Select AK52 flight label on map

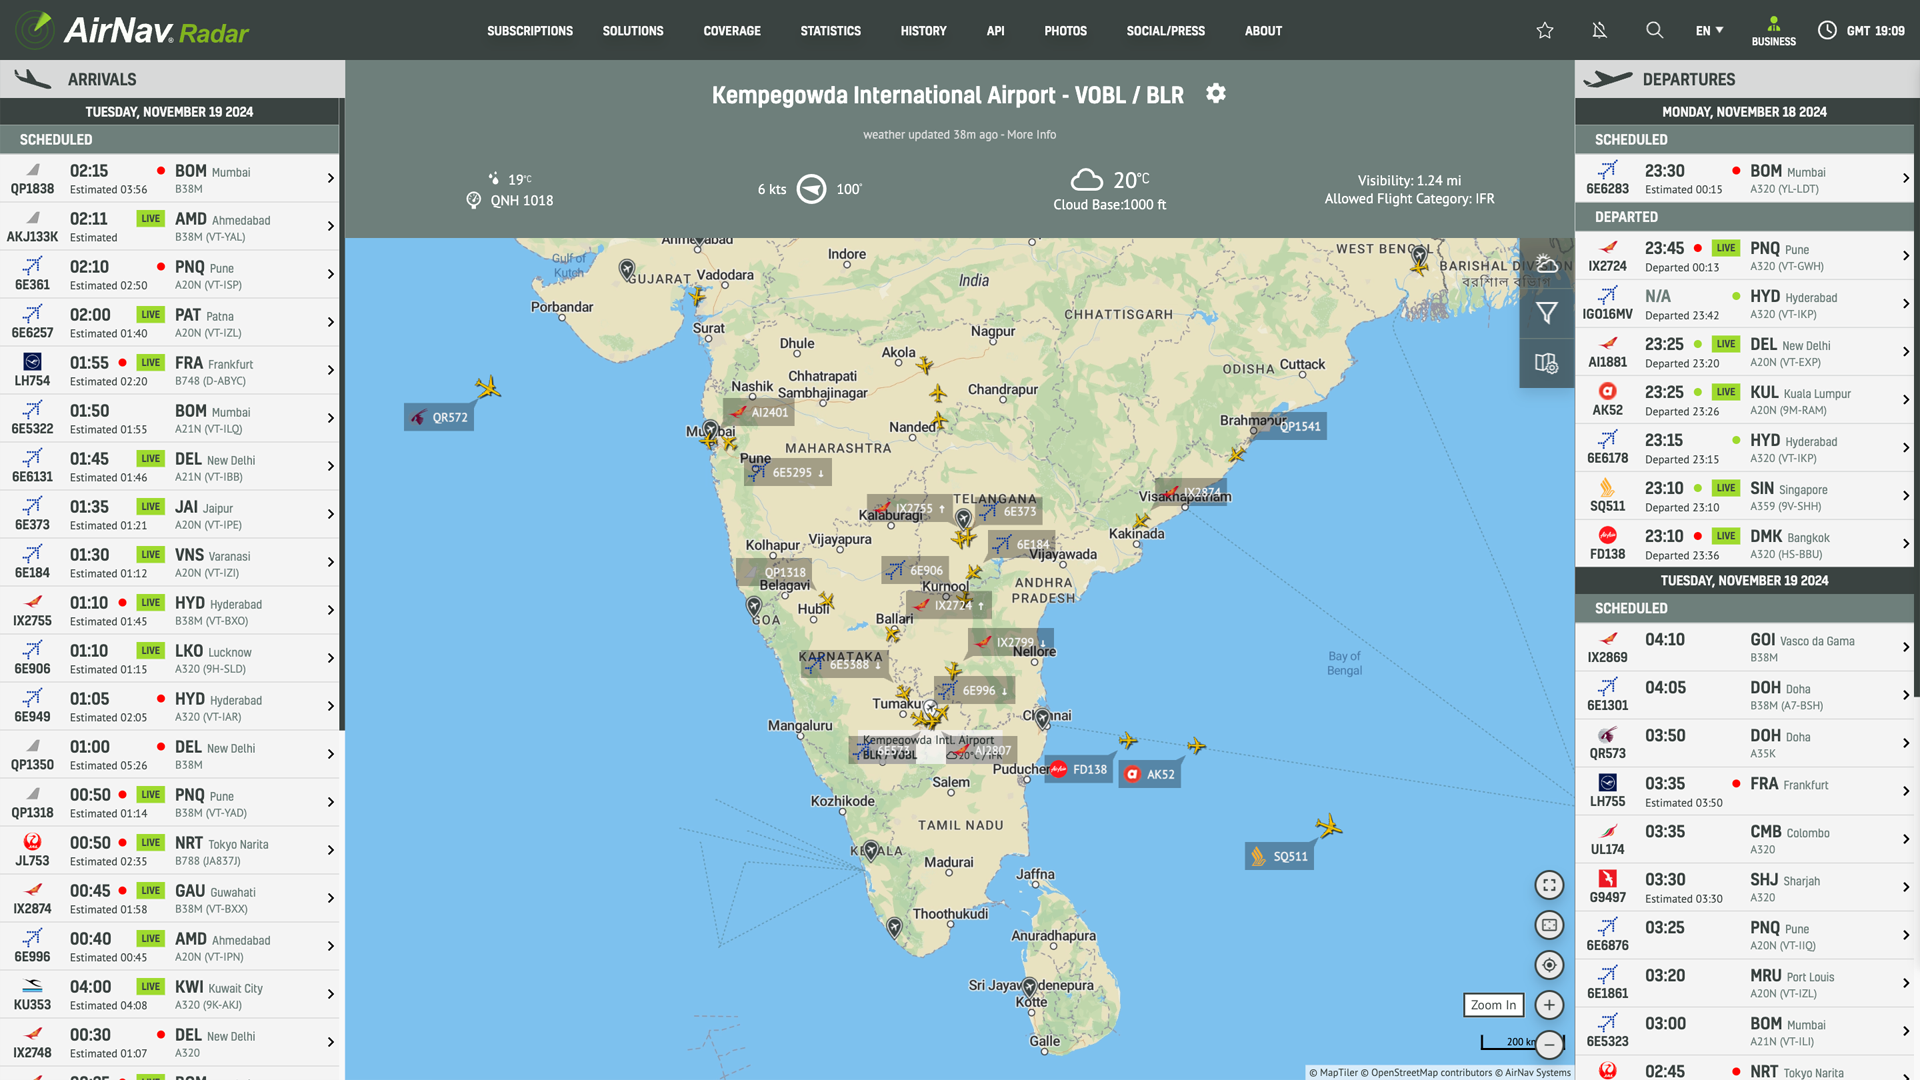click(x=1150, y=774)
